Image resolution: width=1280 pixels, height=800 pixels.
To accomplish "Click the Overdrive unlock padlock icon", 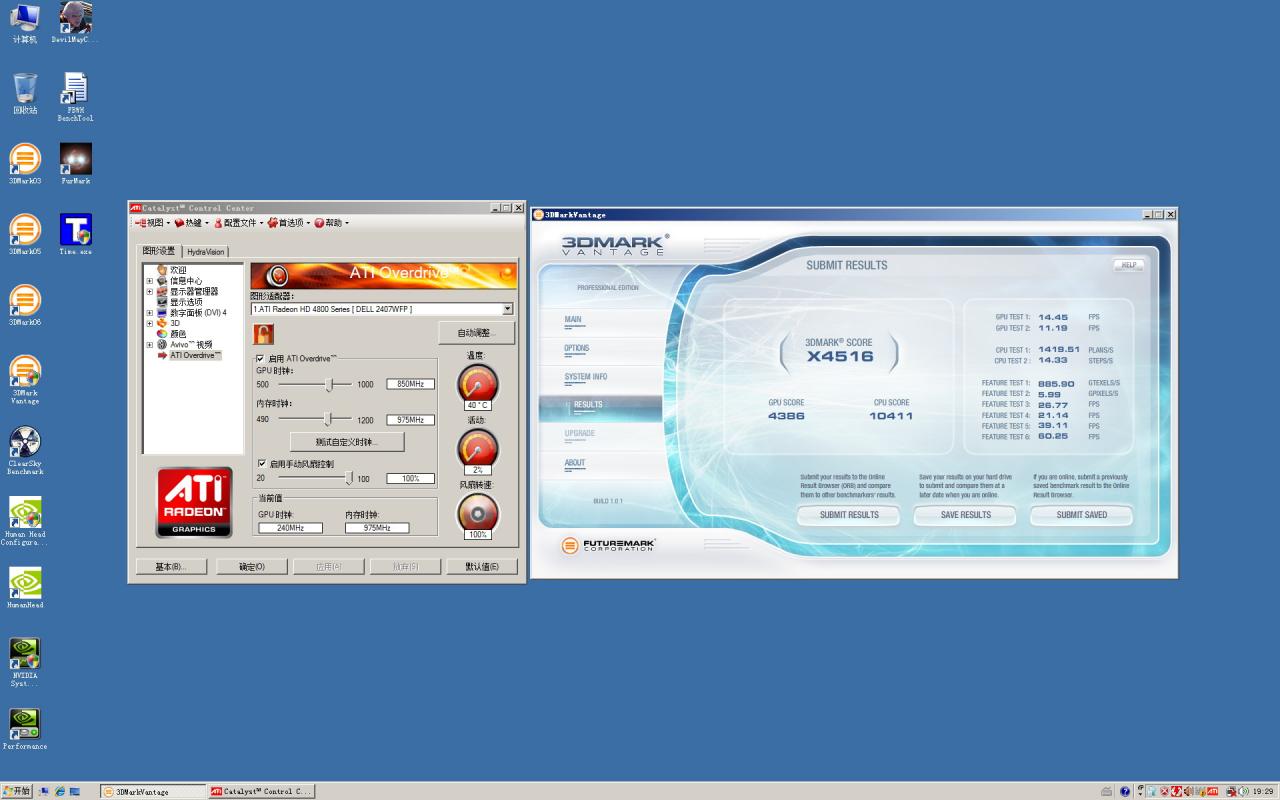I will click(x=263, y=333).
